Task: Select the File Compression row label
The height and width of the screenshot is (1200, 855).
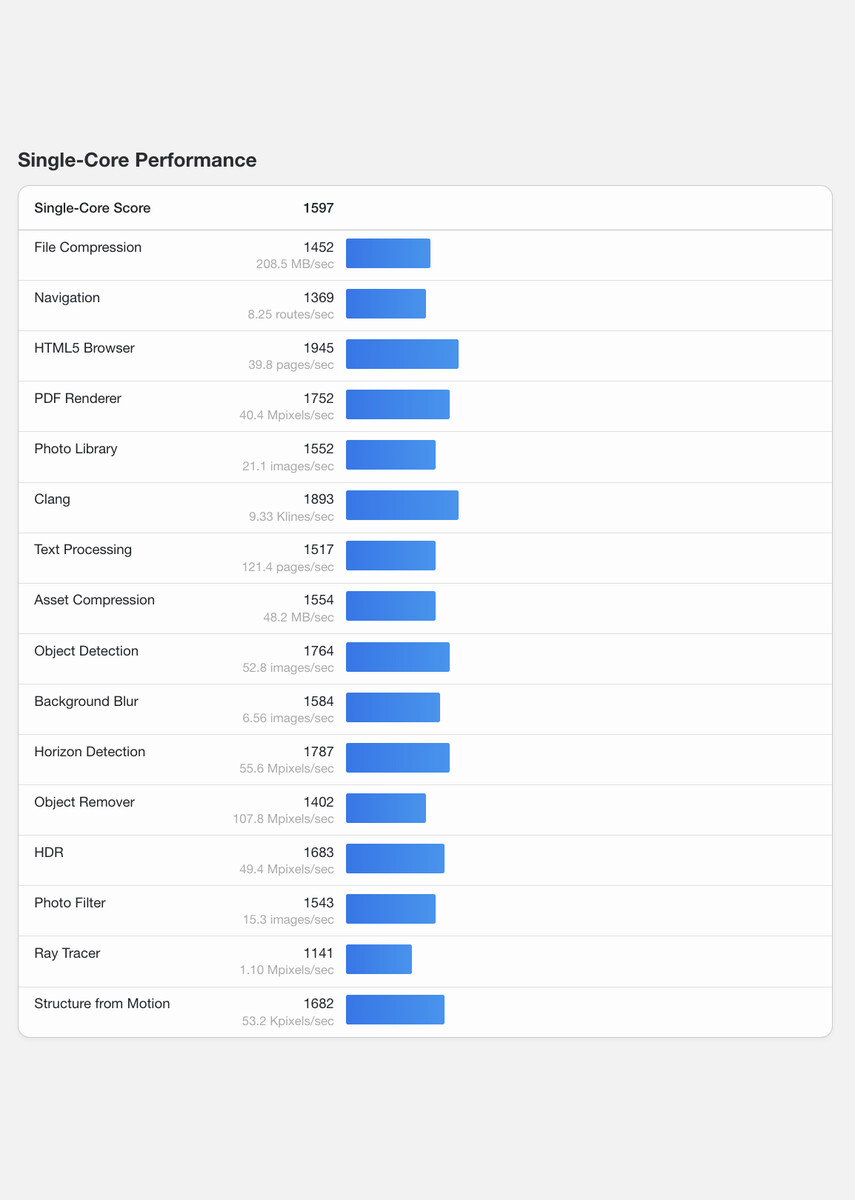Action: pos(88,247)
